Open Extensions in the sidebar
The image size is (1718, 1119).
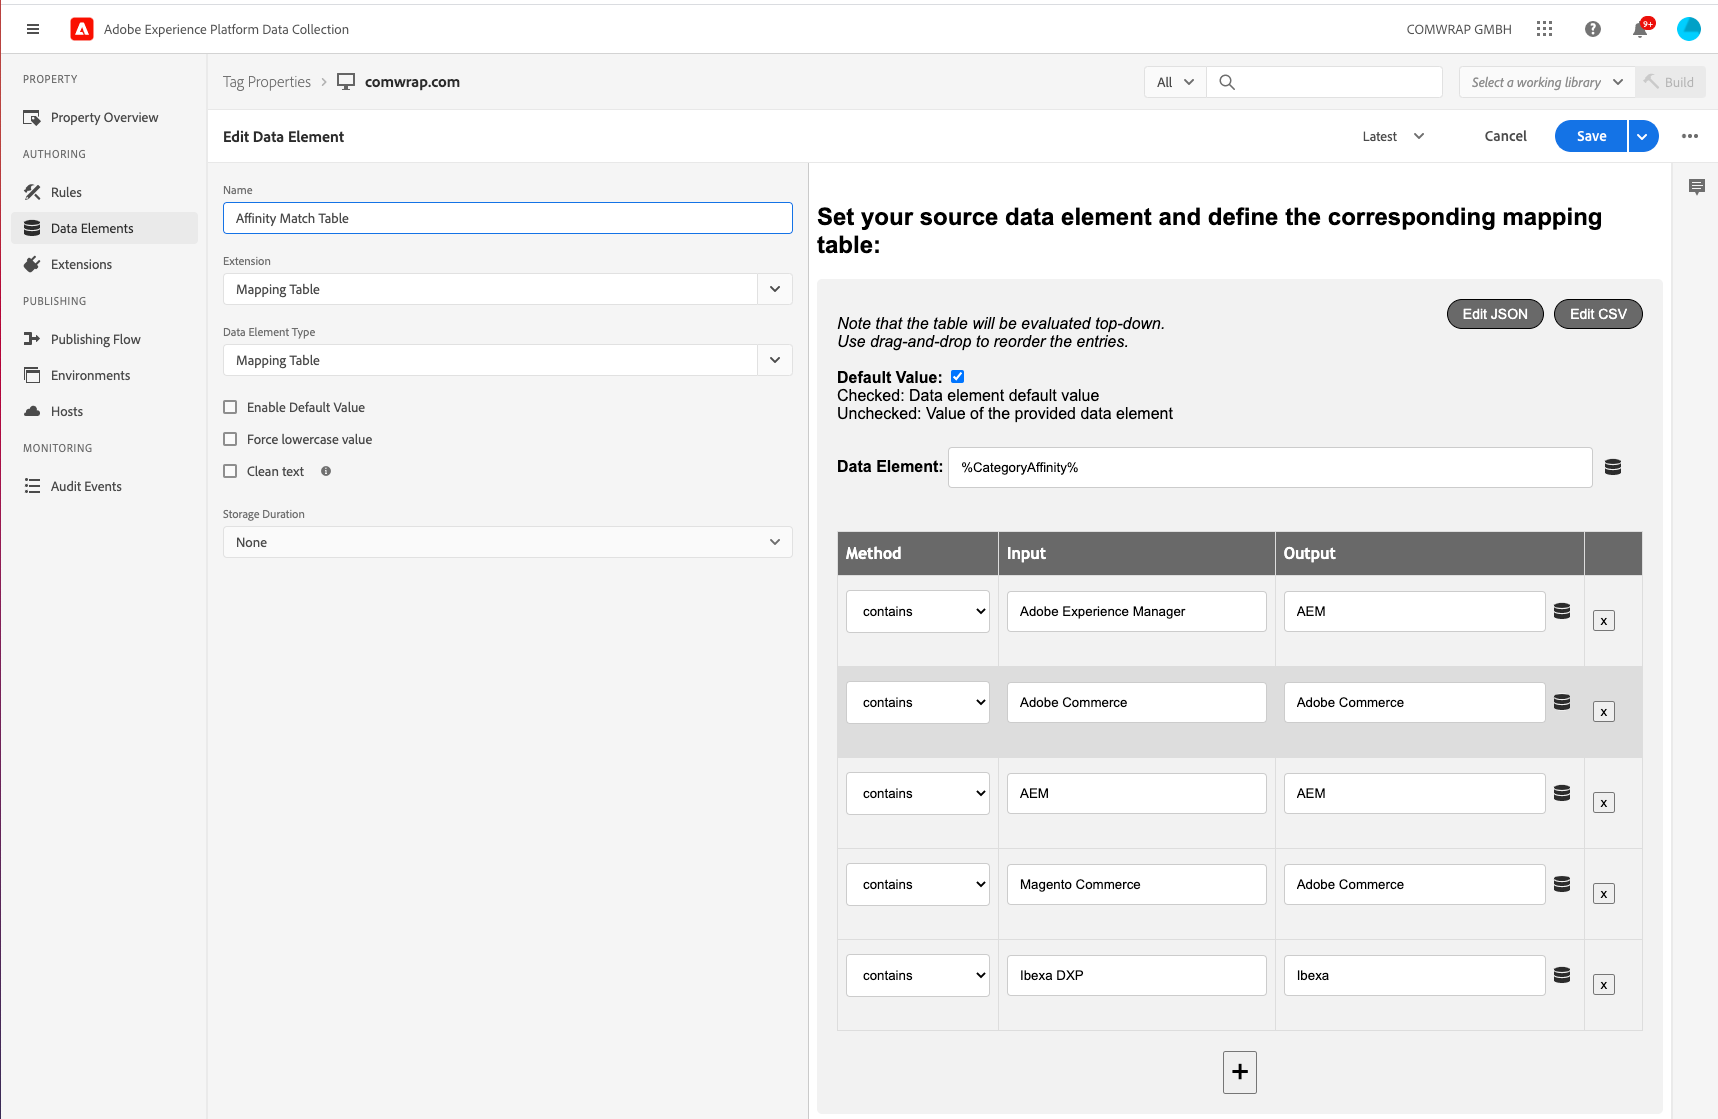click(x=104, y=264)
